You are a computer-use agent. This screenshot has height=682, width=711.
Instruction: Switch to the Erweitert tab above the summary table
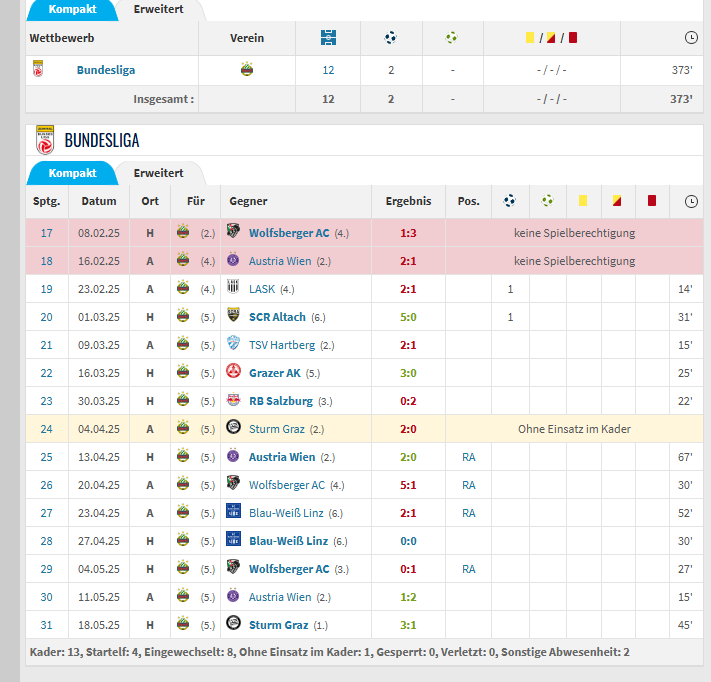158,9
